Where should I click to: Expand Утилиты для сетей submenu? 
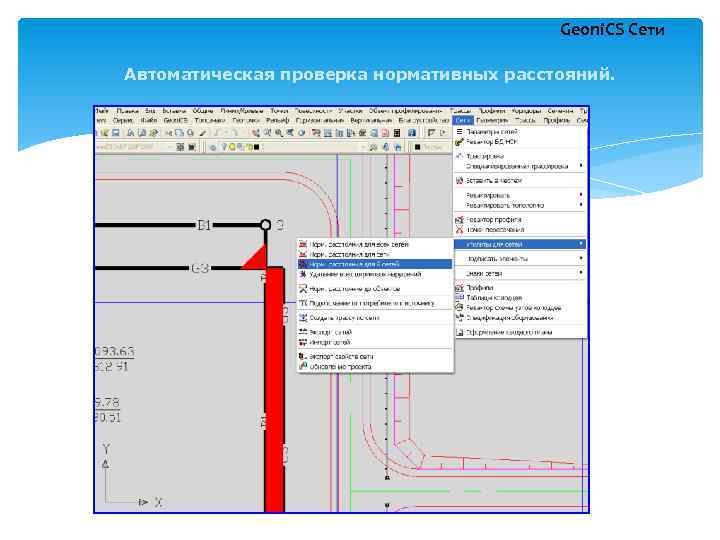[520, 244]
